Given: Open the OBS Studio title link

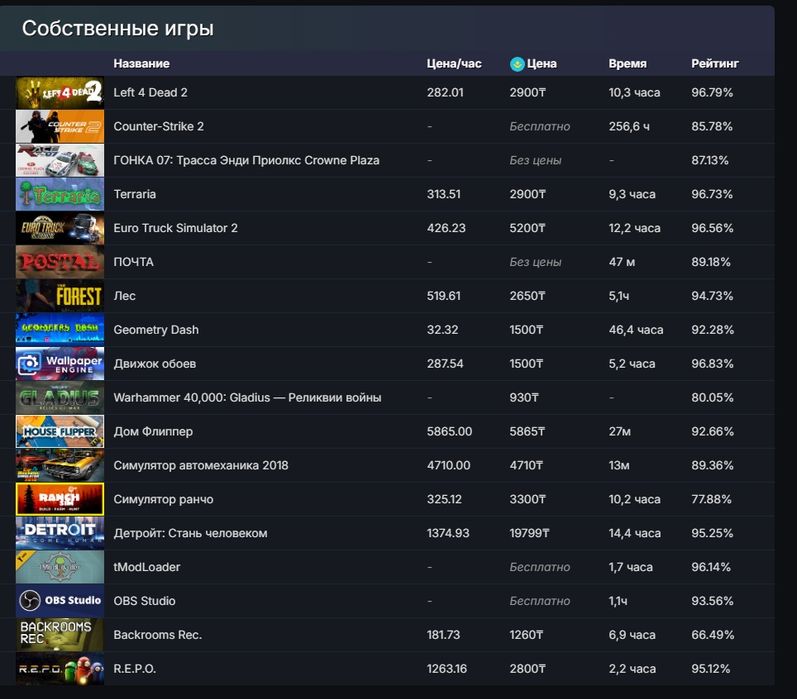Looking at the screenshot, I should (144, 601).
